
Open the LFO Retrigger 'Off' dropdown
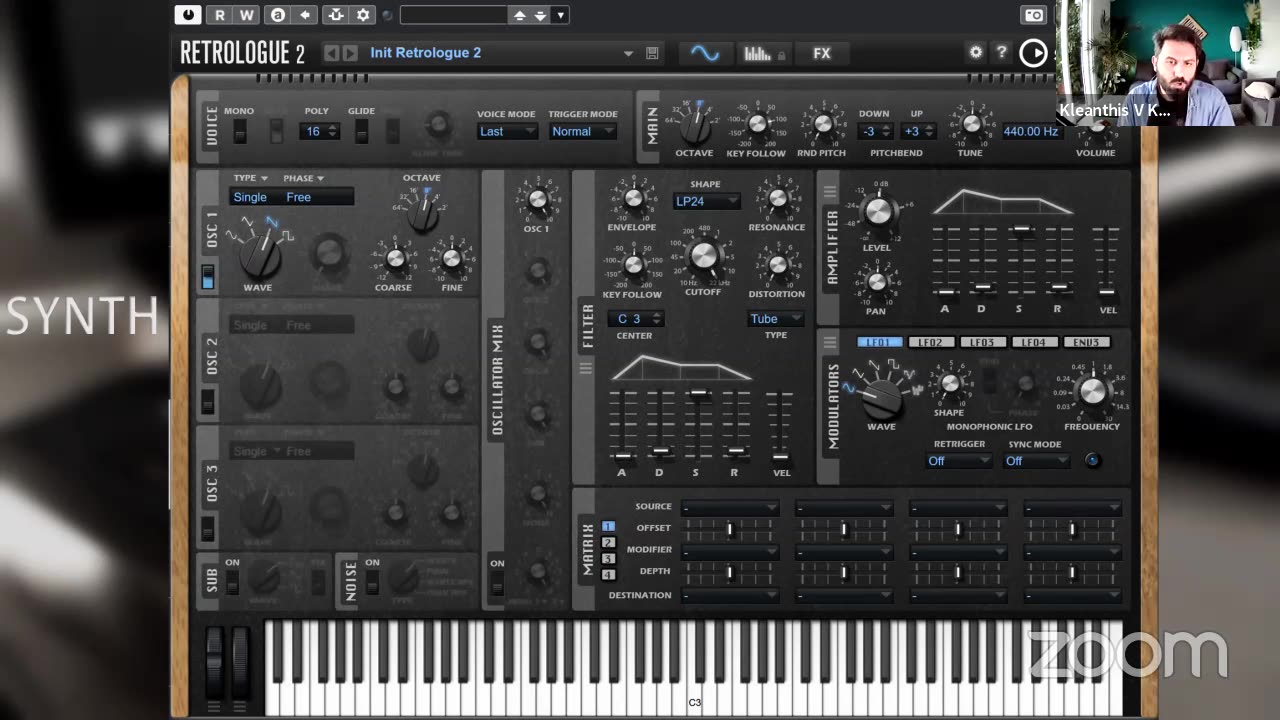coord(959,461)
